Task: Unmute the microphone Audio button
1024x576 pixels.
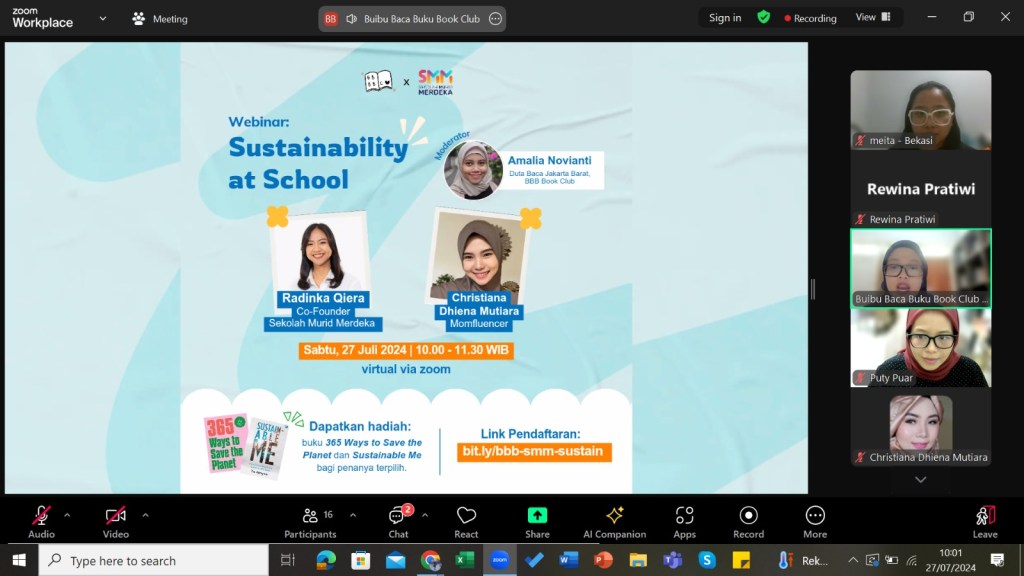Action: [41, 521]
